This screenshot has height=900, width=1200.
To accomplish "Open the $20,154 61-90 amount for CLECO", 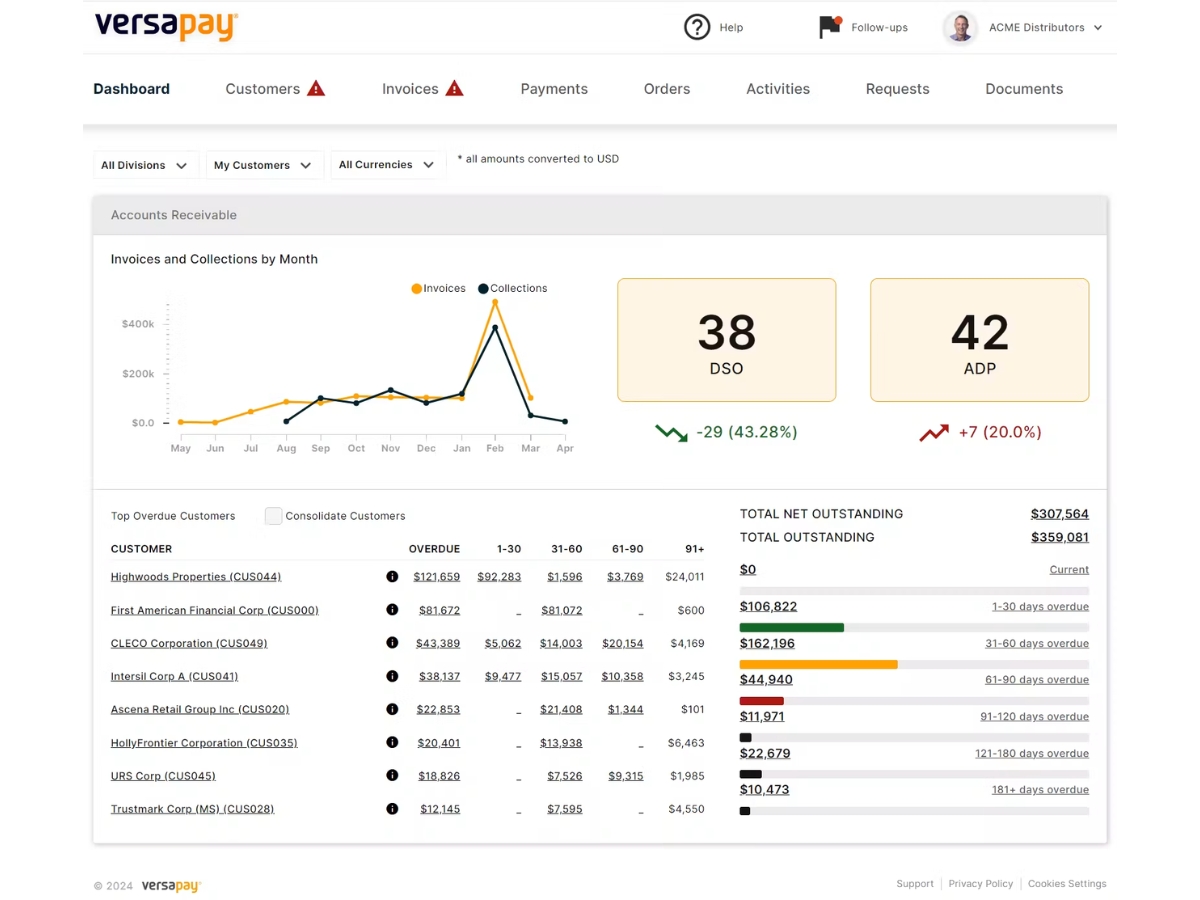I will tap(623, 643).
